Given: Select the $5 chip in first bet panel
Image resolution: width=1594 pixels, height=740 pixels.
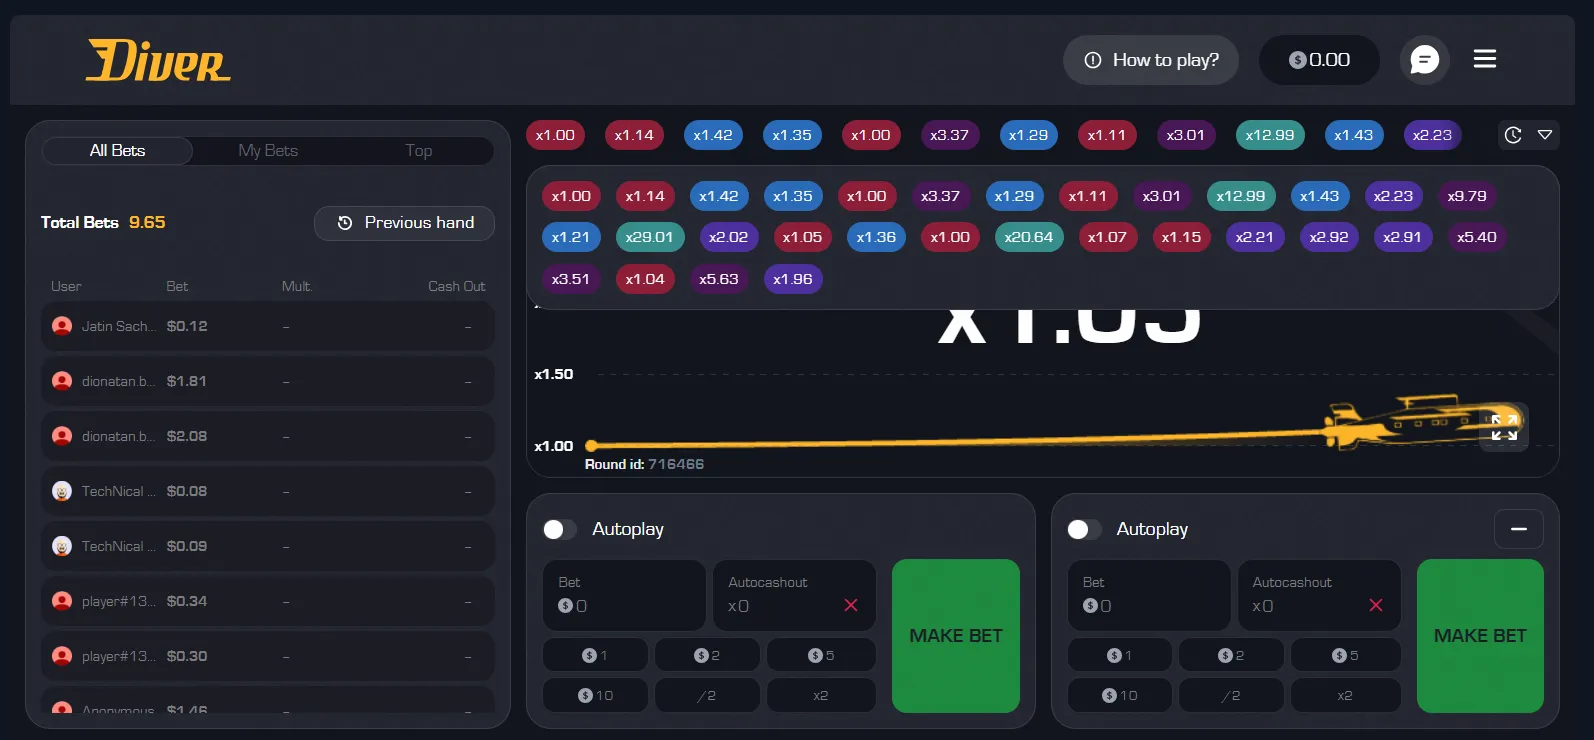Looking at the screenshot, I should (821, 655).
